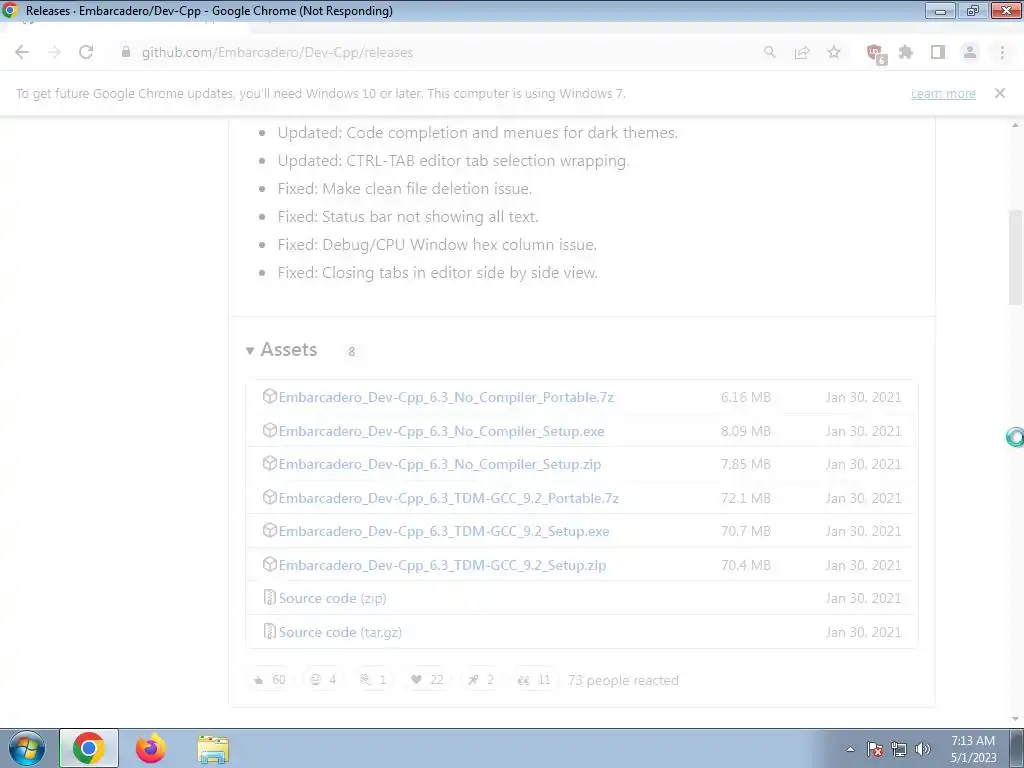Image resolution: width=1024 pixels, height=768 pixels.
Task: Reload the GitHub releases page
Action: point(86,52)
